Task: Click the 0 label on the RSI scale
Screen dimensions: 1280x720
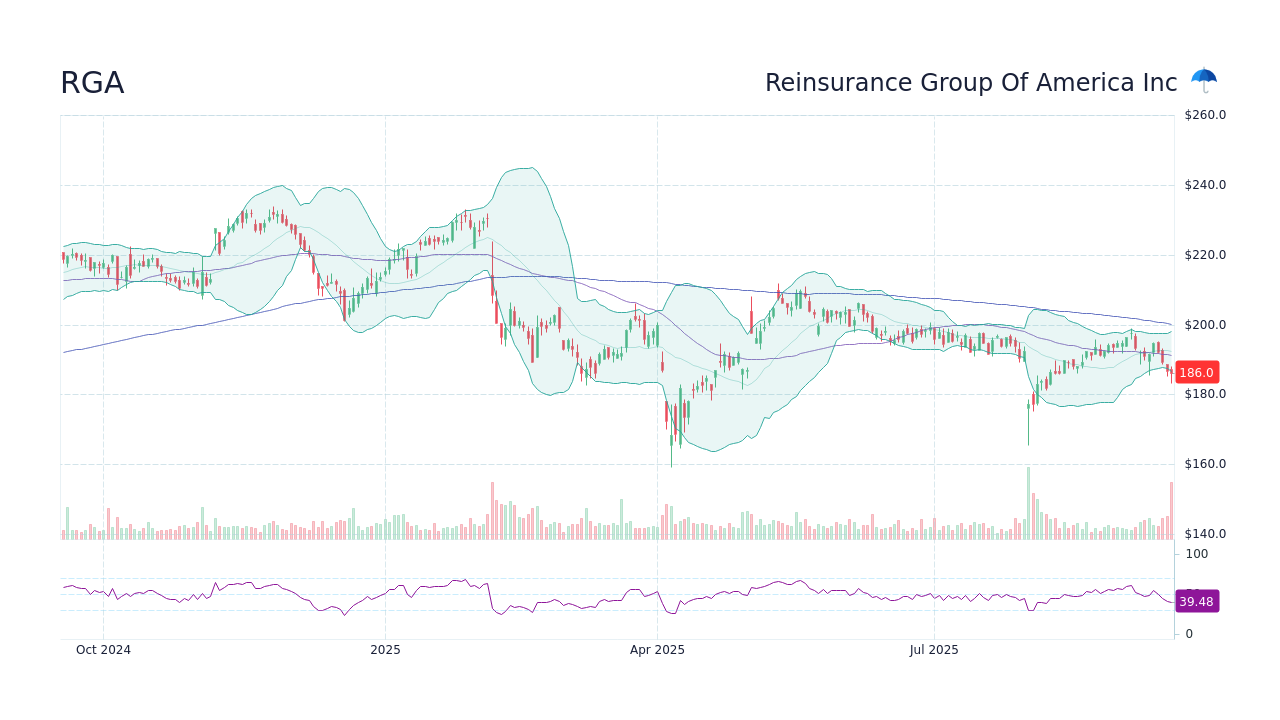Action: click(x=1188, y=633)
